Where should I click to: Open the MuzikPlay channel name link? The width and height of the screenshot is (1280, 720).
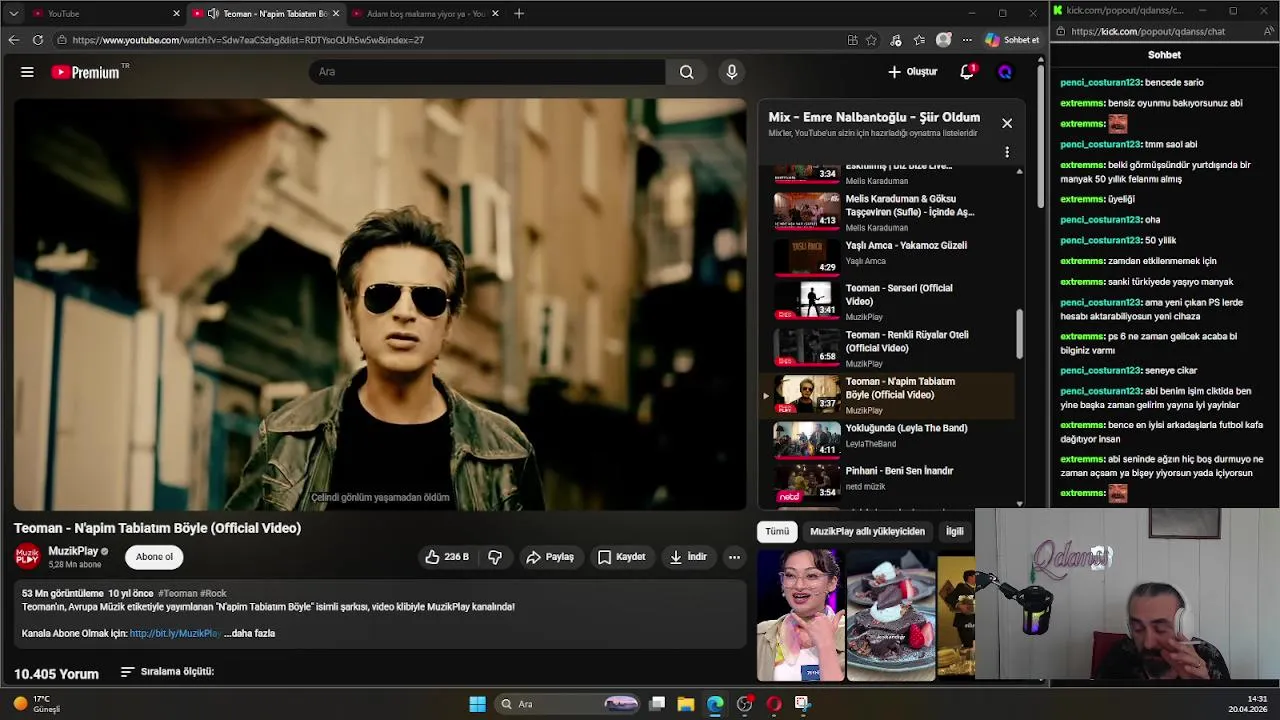(x=73, y=551)
